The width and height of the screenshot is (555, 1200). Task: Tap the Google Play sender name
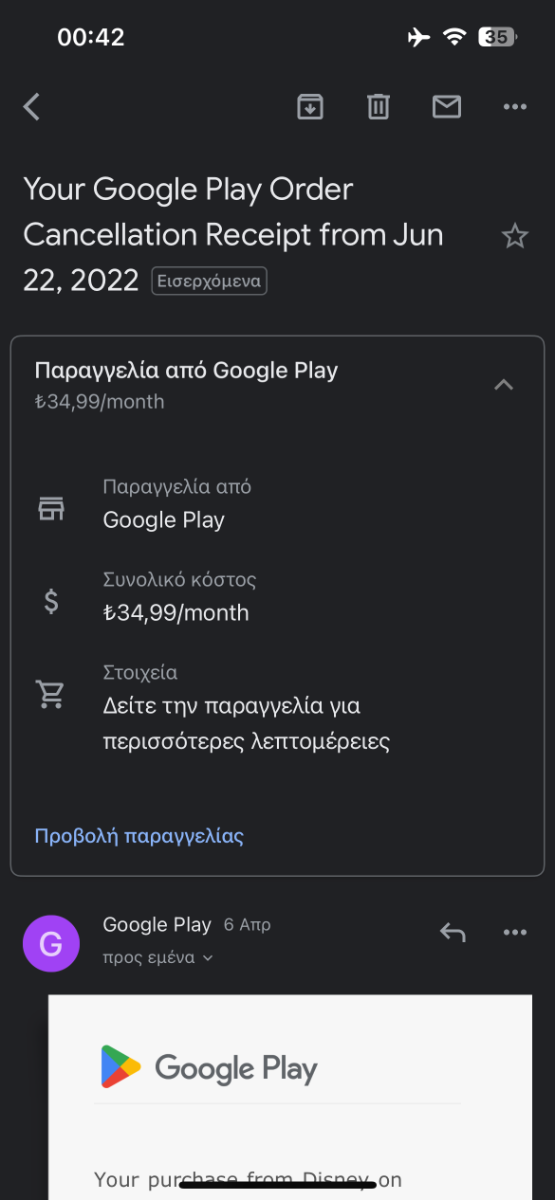coord(157,925)
